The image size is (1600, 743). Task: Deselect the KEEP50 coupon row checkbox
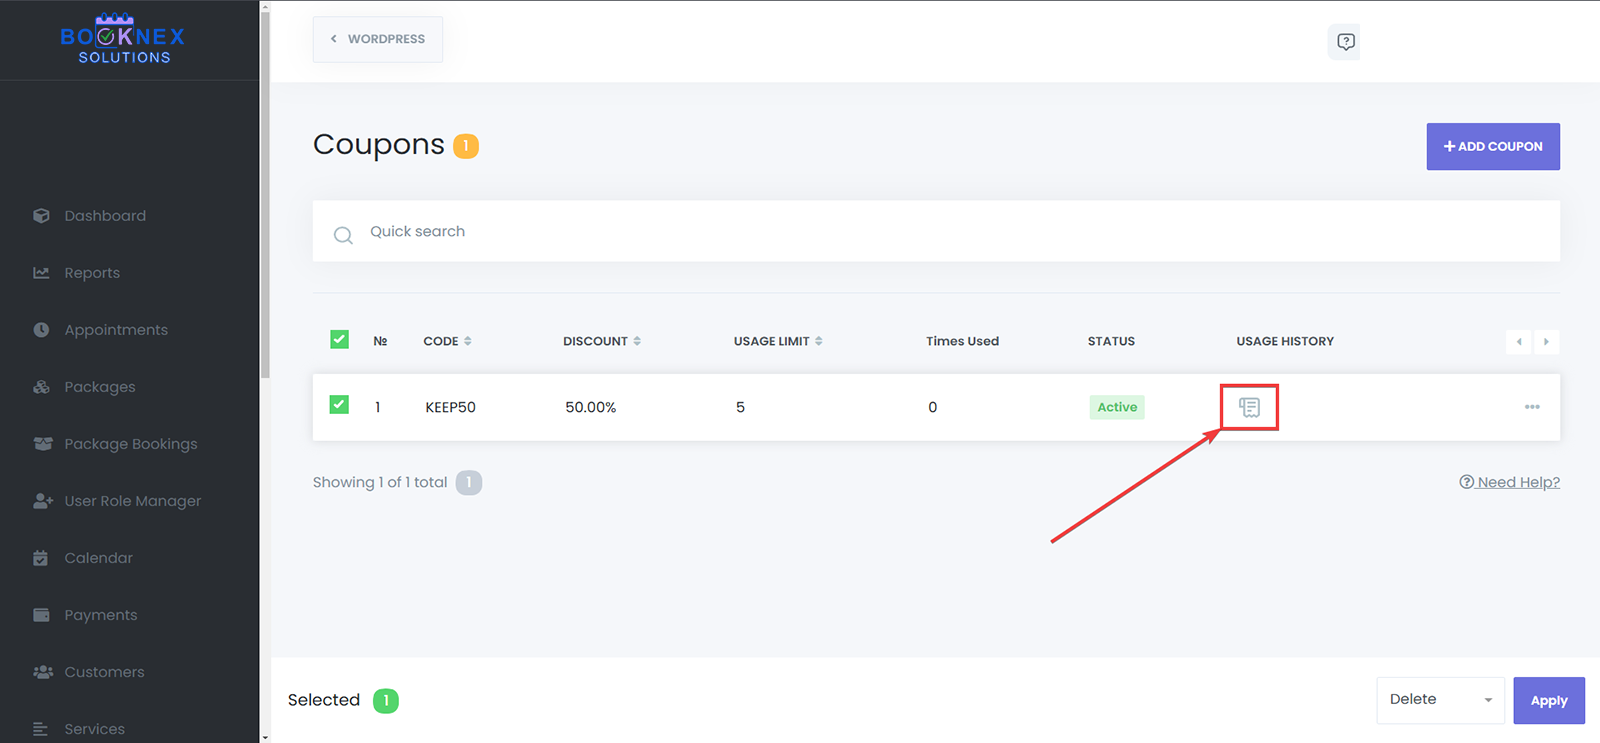tap(340, 405)
